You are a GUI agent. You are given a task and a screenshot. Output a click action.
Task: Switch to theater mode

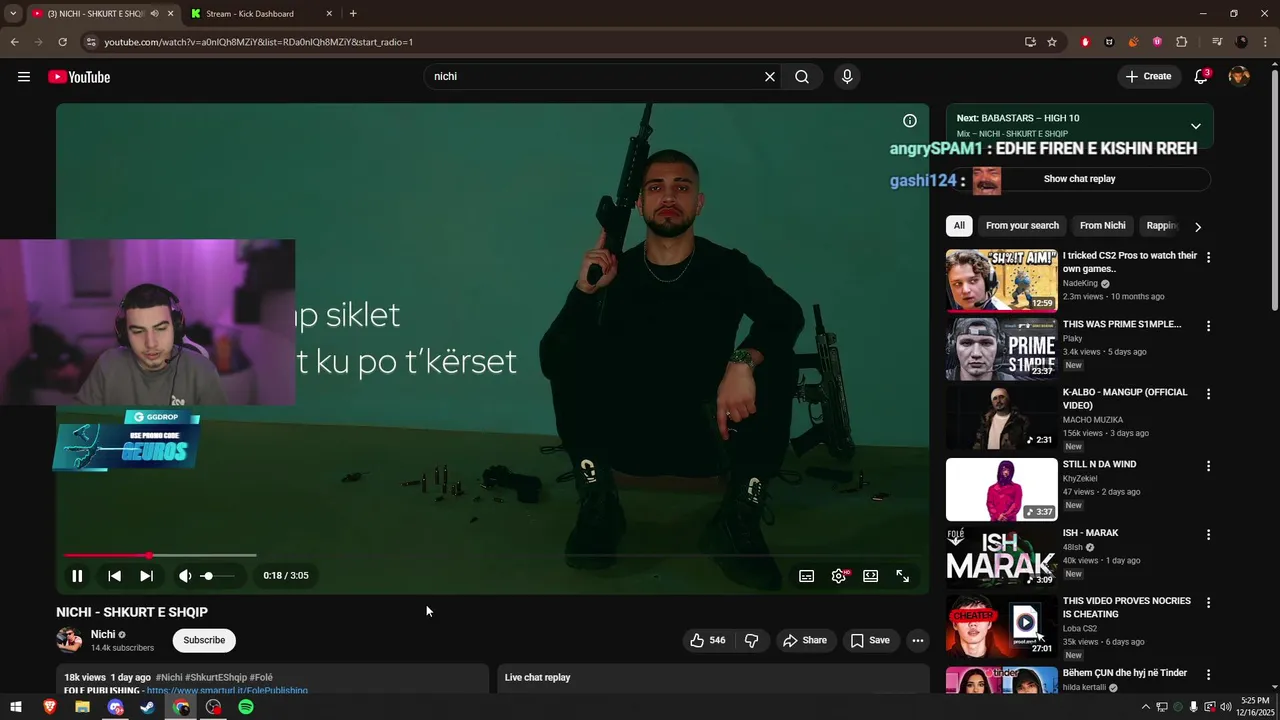click(871, 576)
